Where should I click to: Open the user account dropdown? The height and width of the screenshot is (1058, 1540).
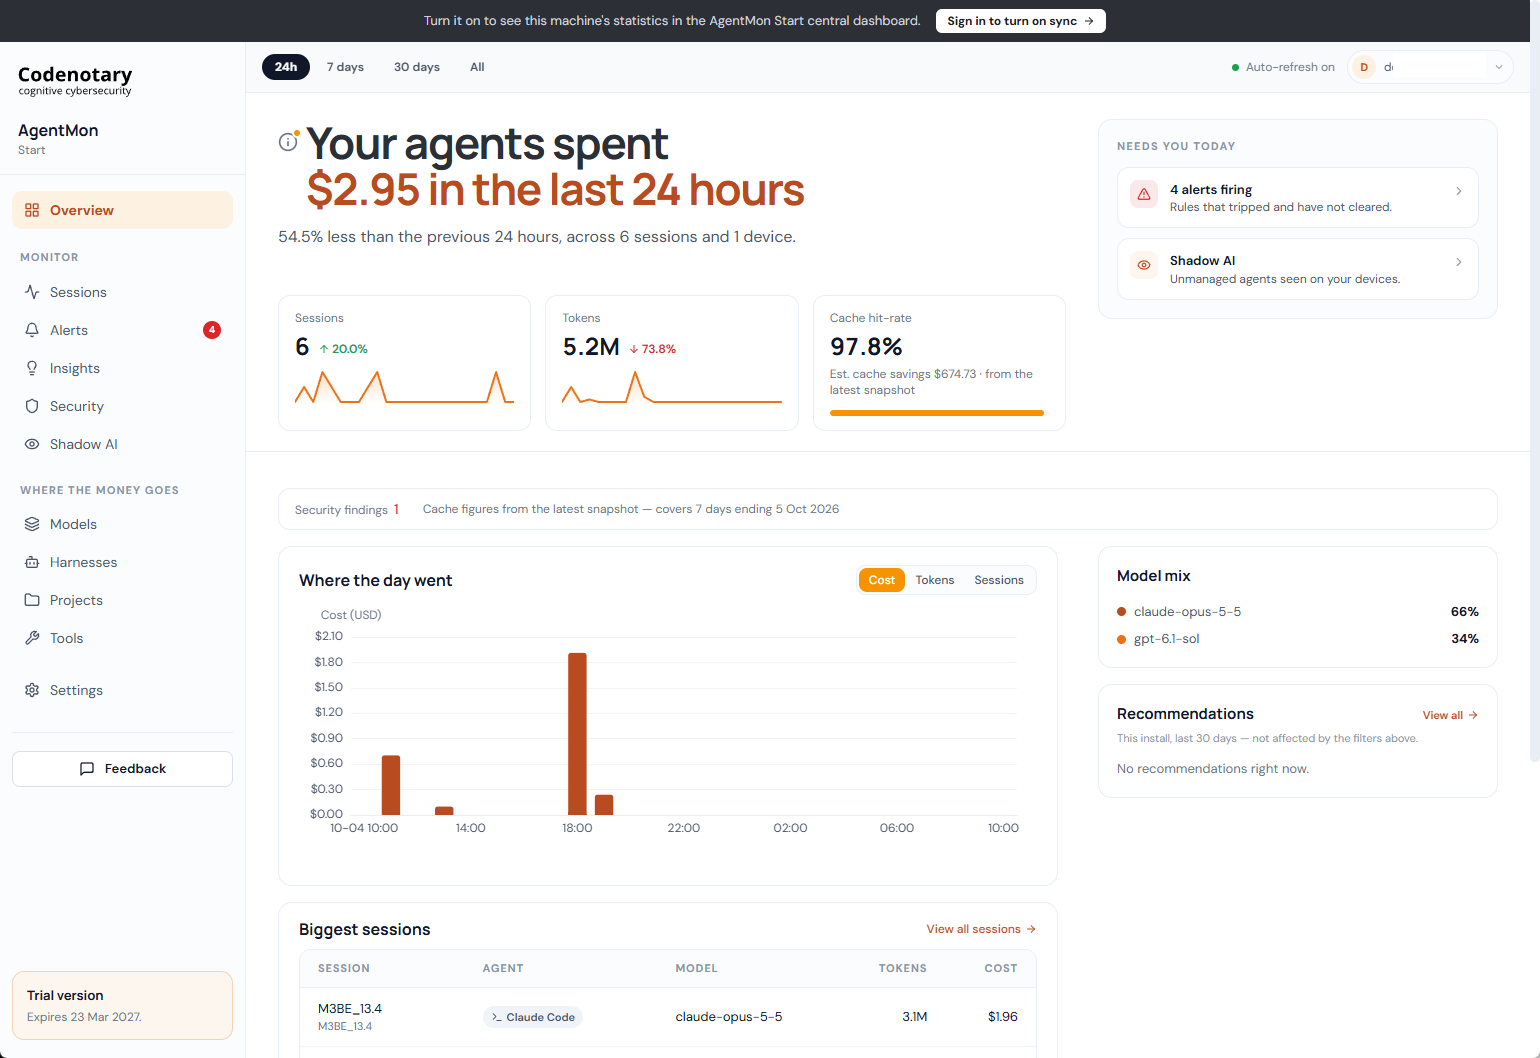click(1430, 67)
